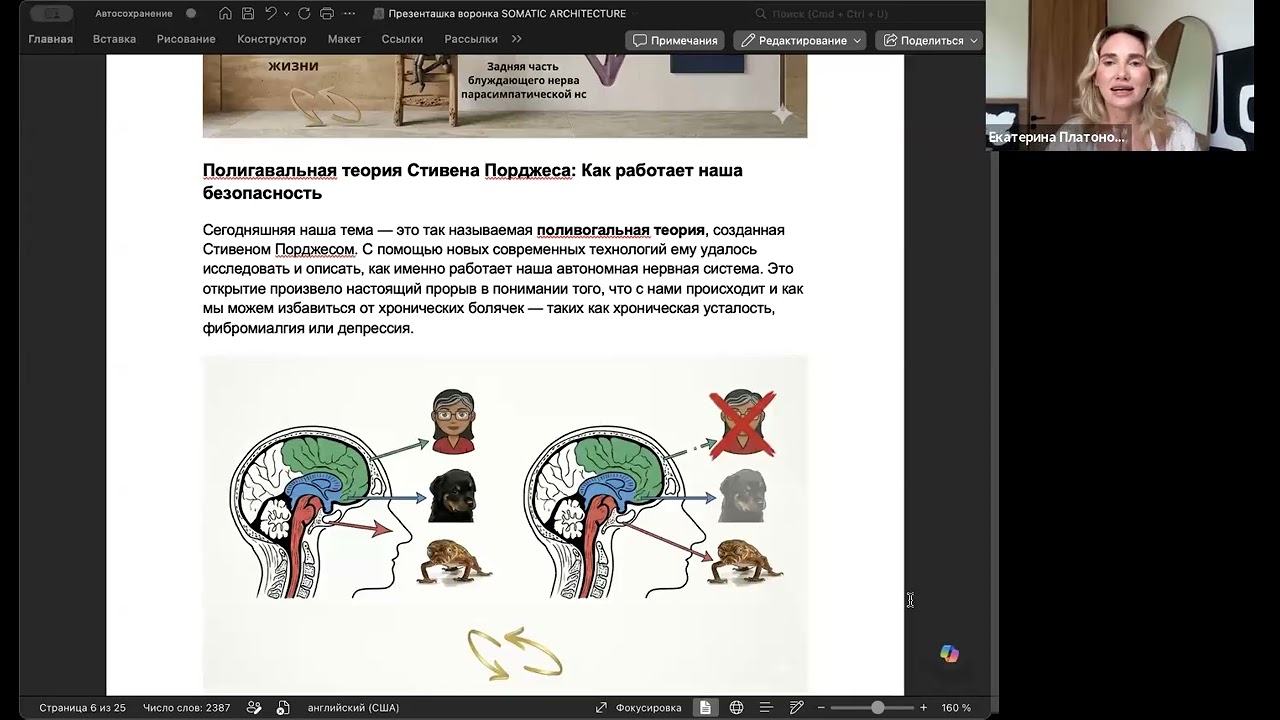The width and height of the screenshot is (1280, 720).
Task: Select the print layout view icon
Action: (x=705, y=707)
